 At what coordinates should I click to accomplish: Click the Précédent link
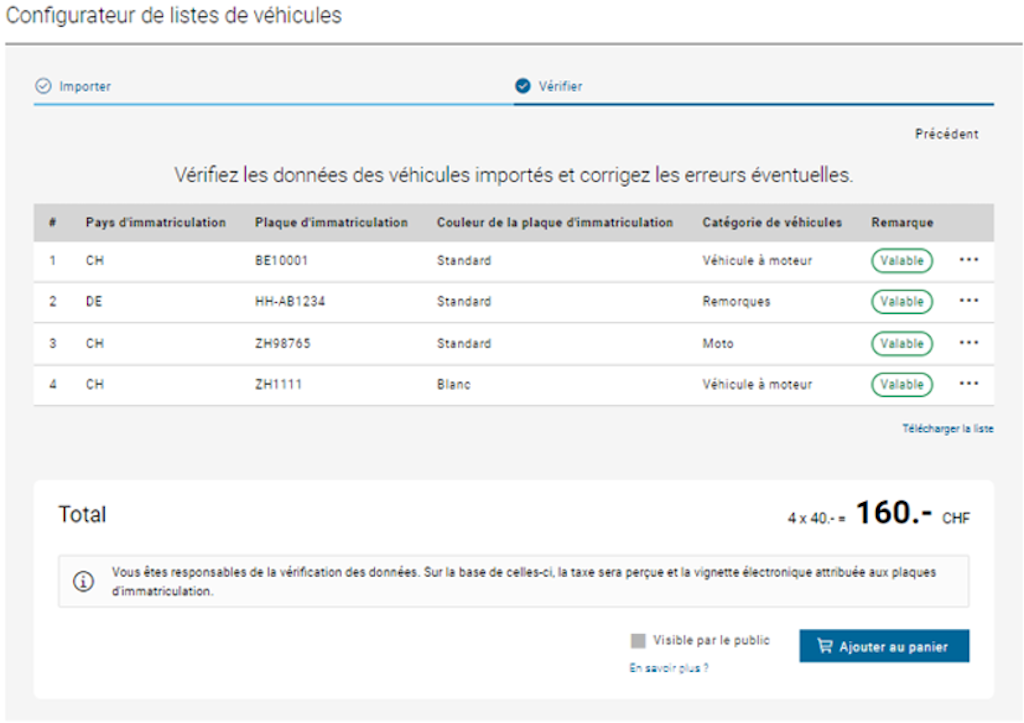click(x=948, y=133)
